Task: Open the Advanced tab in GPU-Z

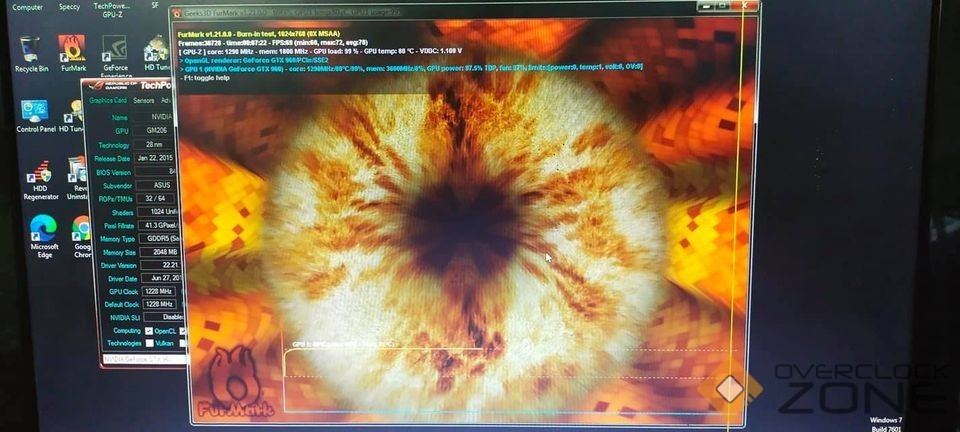Action: tap(166, 100)
